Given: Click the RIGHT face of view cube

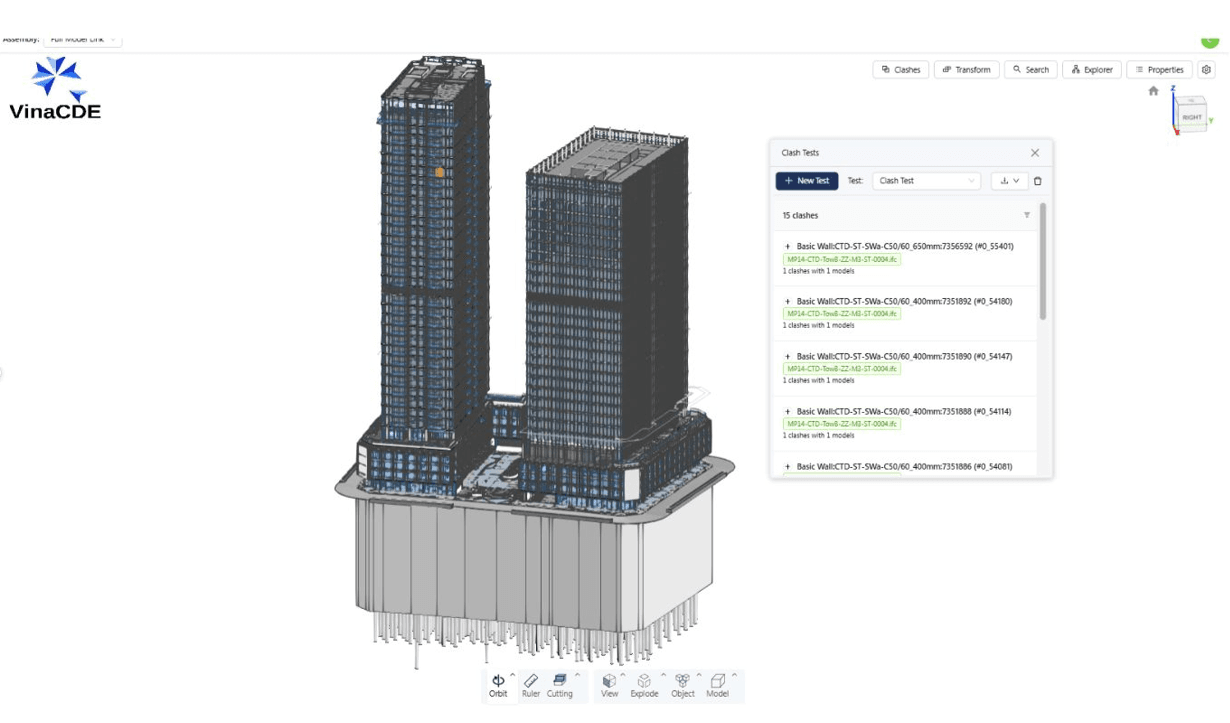Looking at the screenshot, I should tap(1192, 117).
